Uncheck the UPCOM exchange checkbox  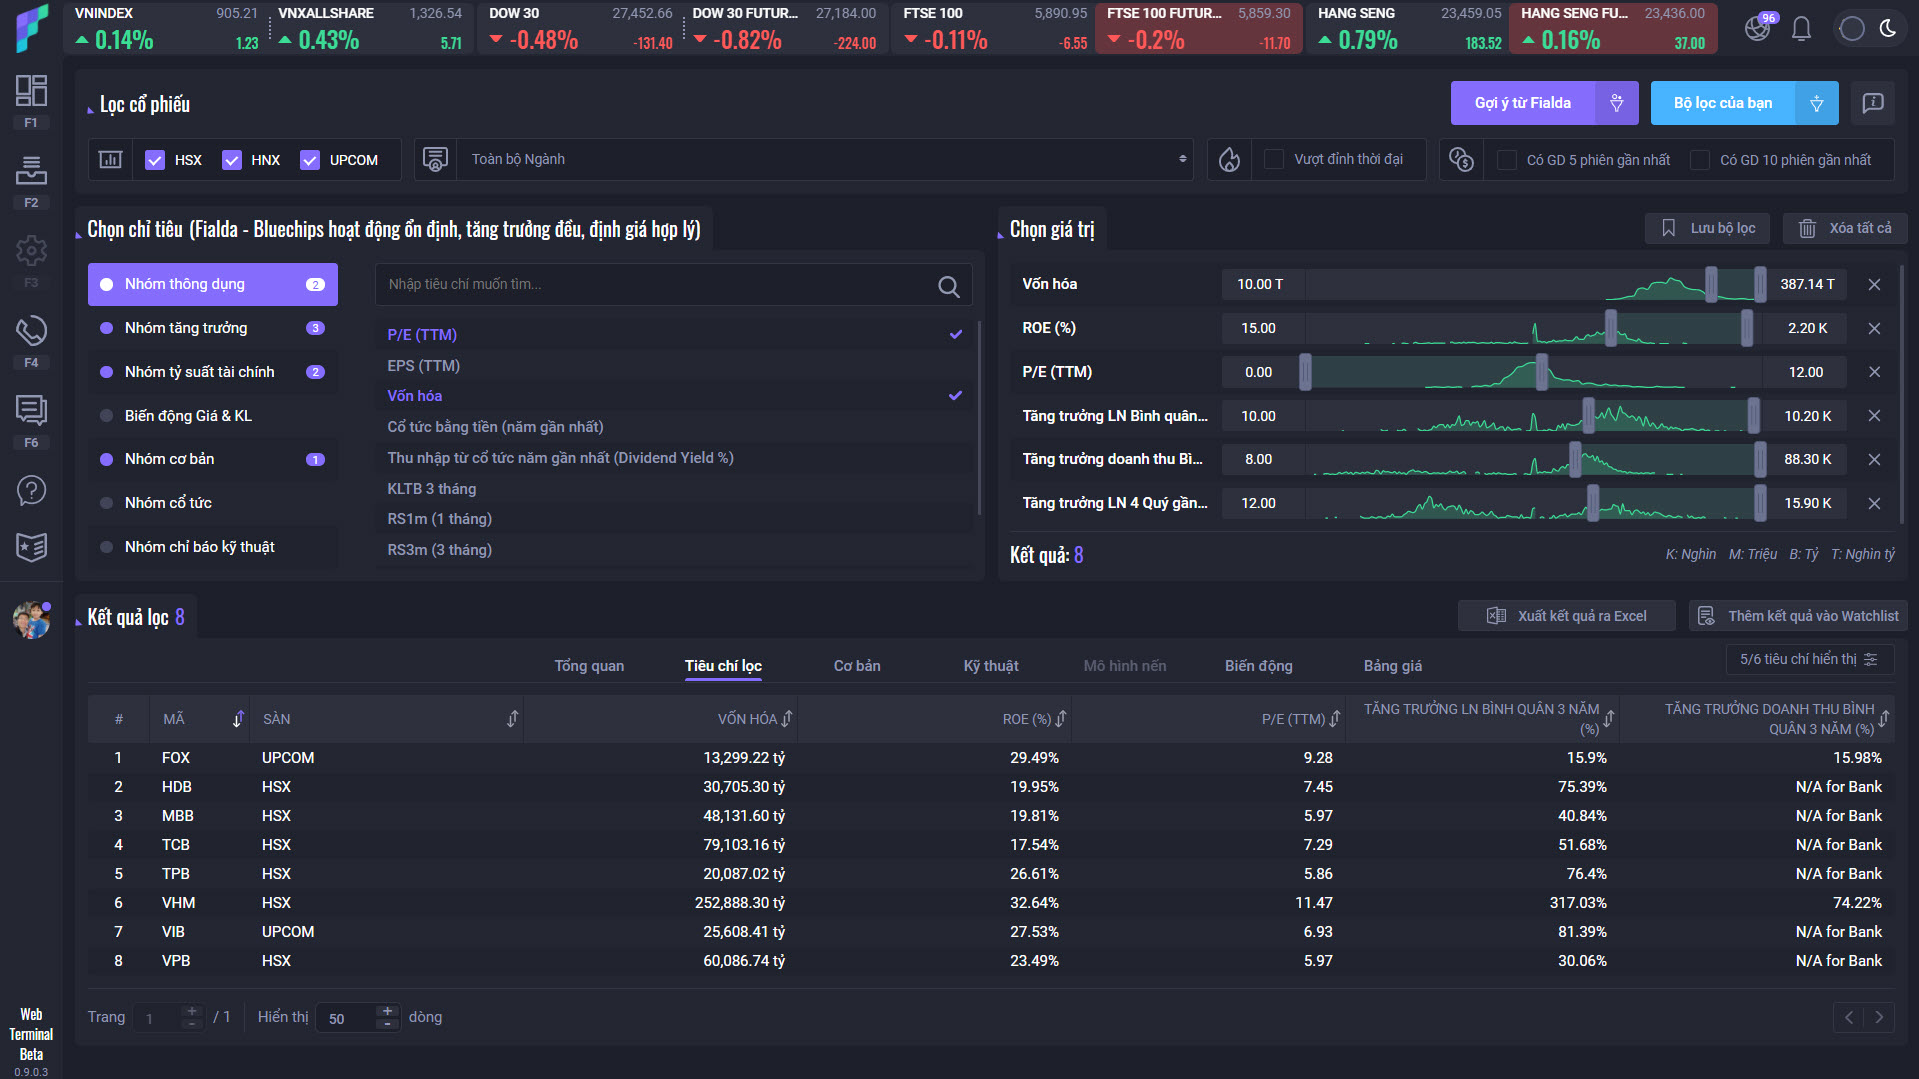pos(310,160)
